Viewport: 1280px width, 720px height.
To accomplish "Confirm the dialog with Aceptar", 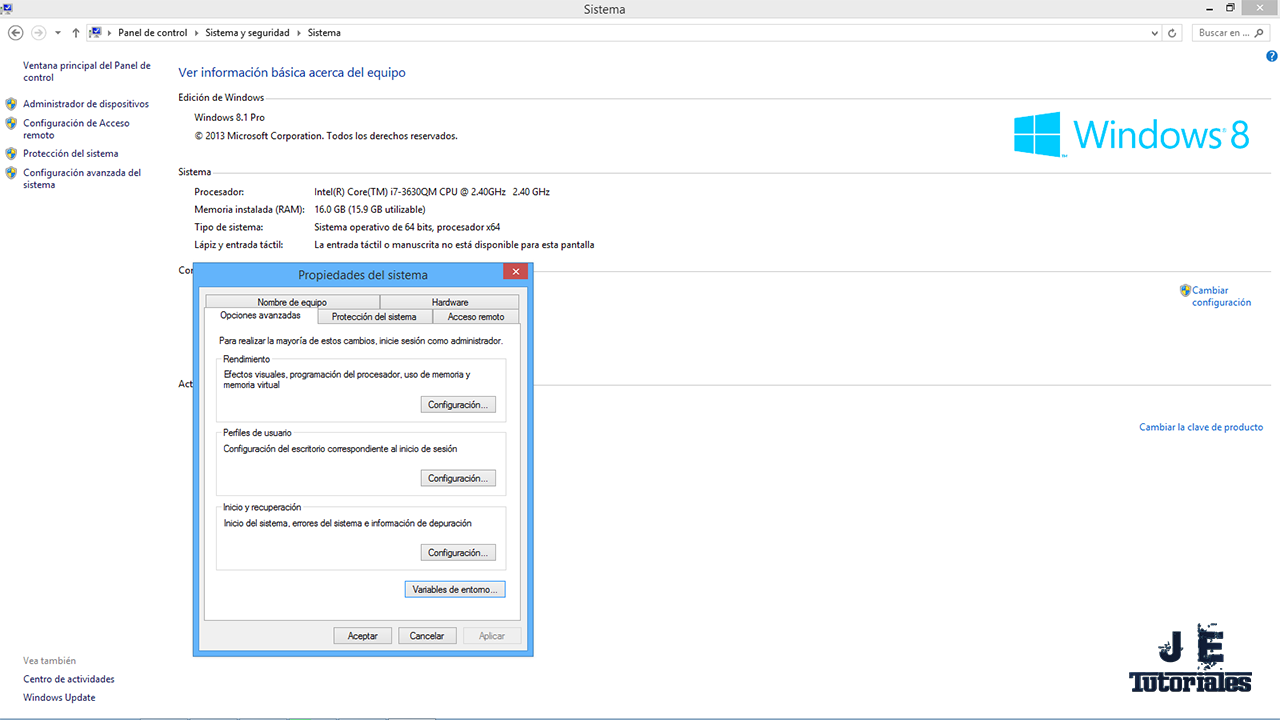I will click(363, 636).
